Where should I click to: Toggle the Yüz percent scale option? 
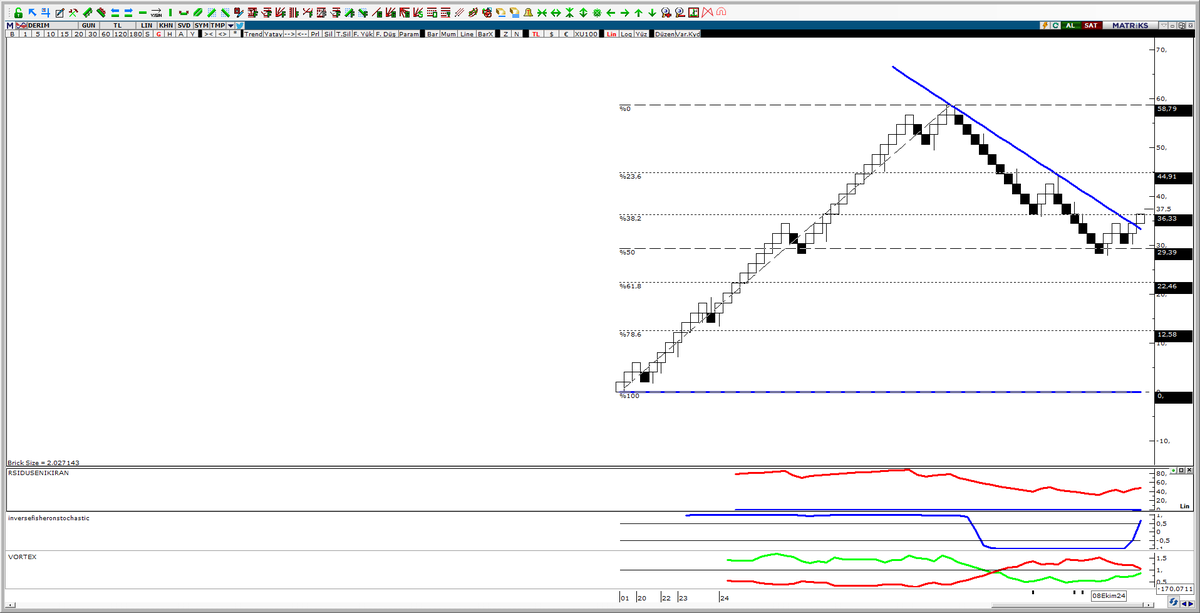(x=641, y=34)
